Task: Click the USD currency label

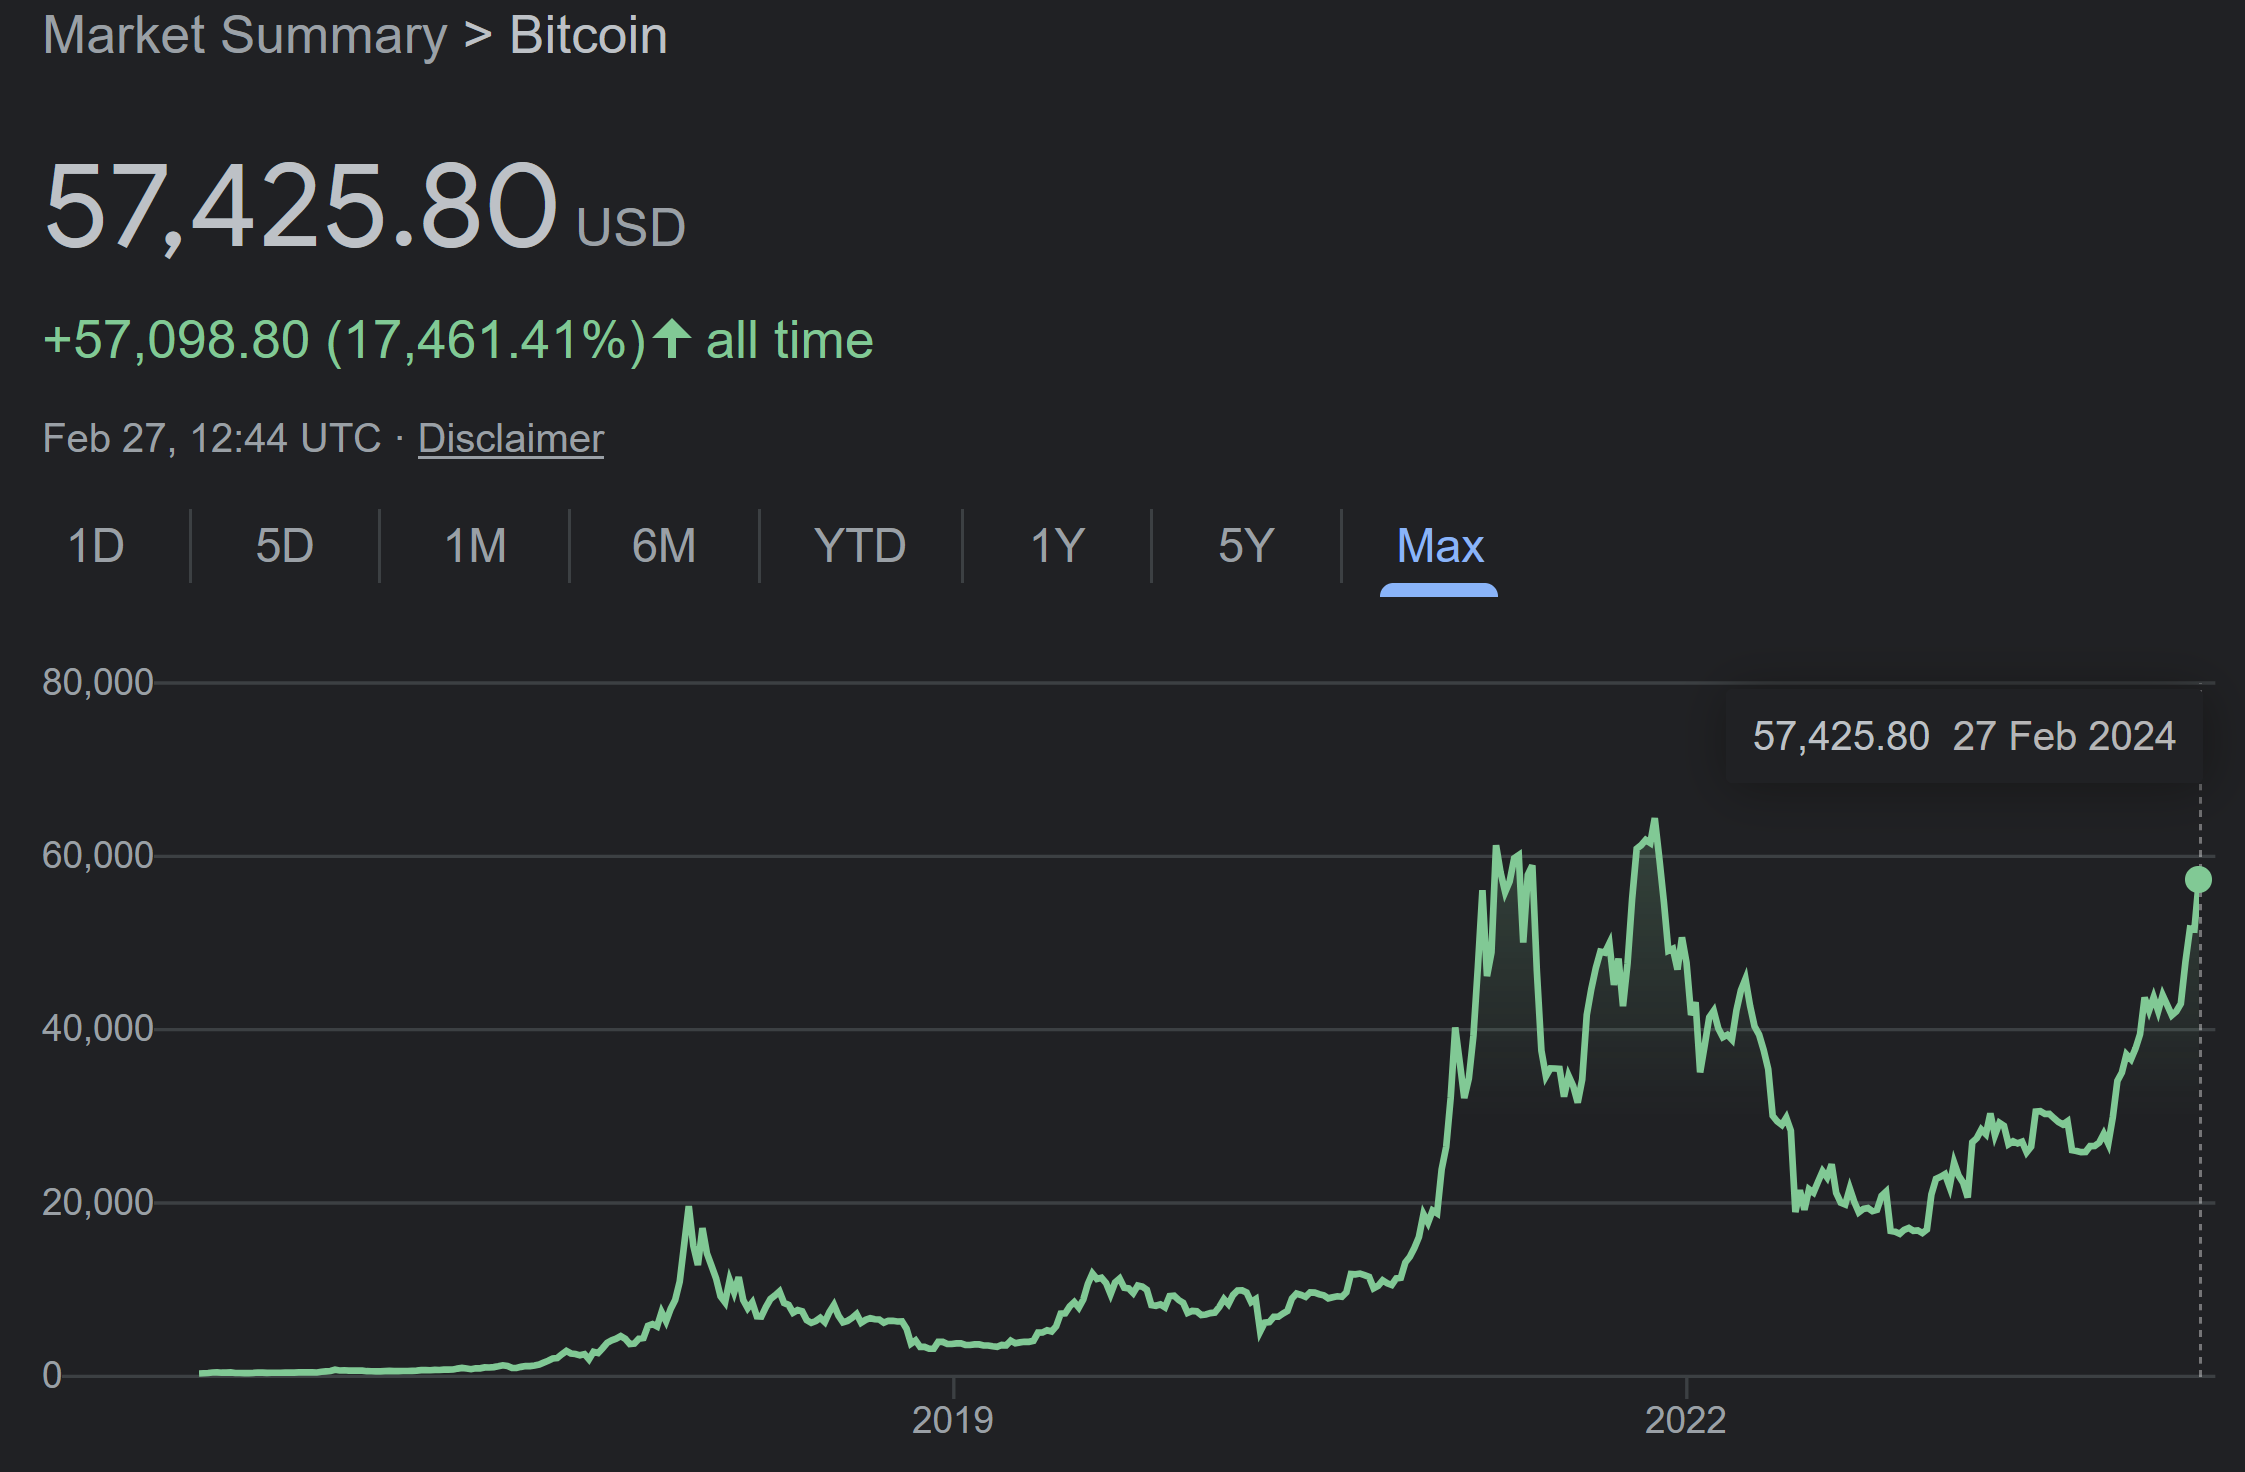Action: 631,227
